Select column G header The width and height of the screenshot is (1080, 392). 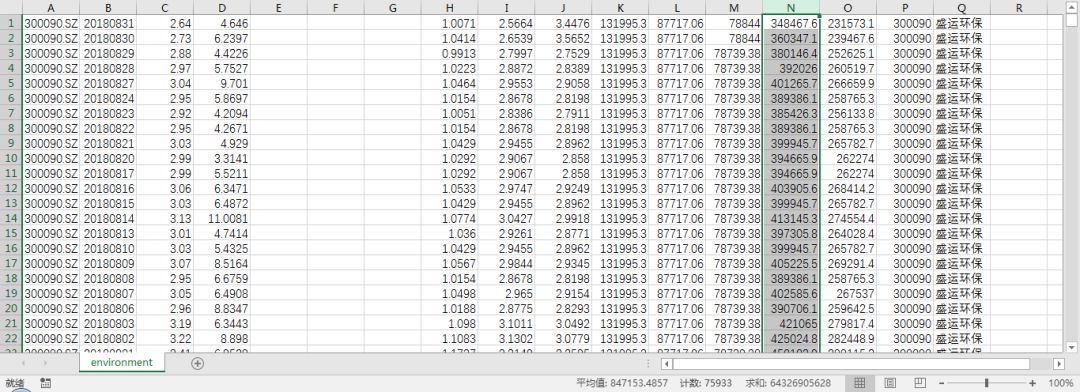[x=393, y=8]
